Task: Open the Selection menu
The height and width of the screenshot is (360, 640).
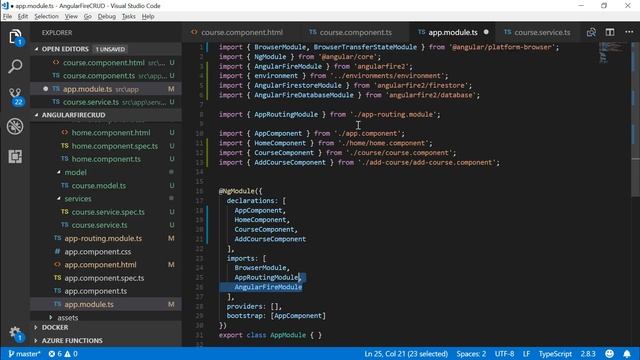Action: (x=47, y=16)
